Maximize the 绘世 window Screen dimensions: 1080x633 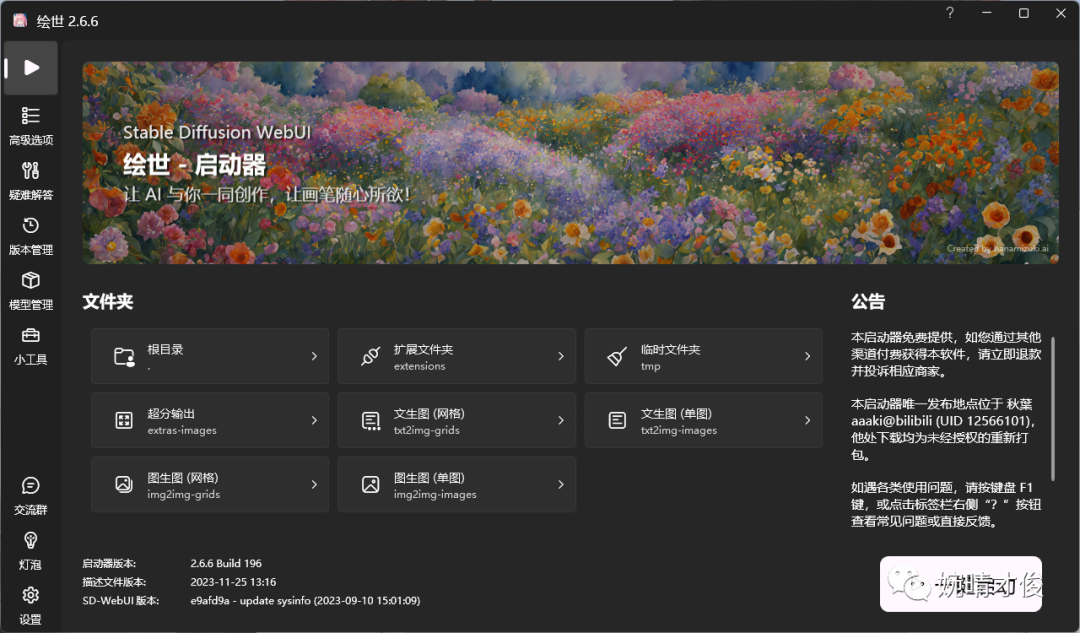(1024, 13)
